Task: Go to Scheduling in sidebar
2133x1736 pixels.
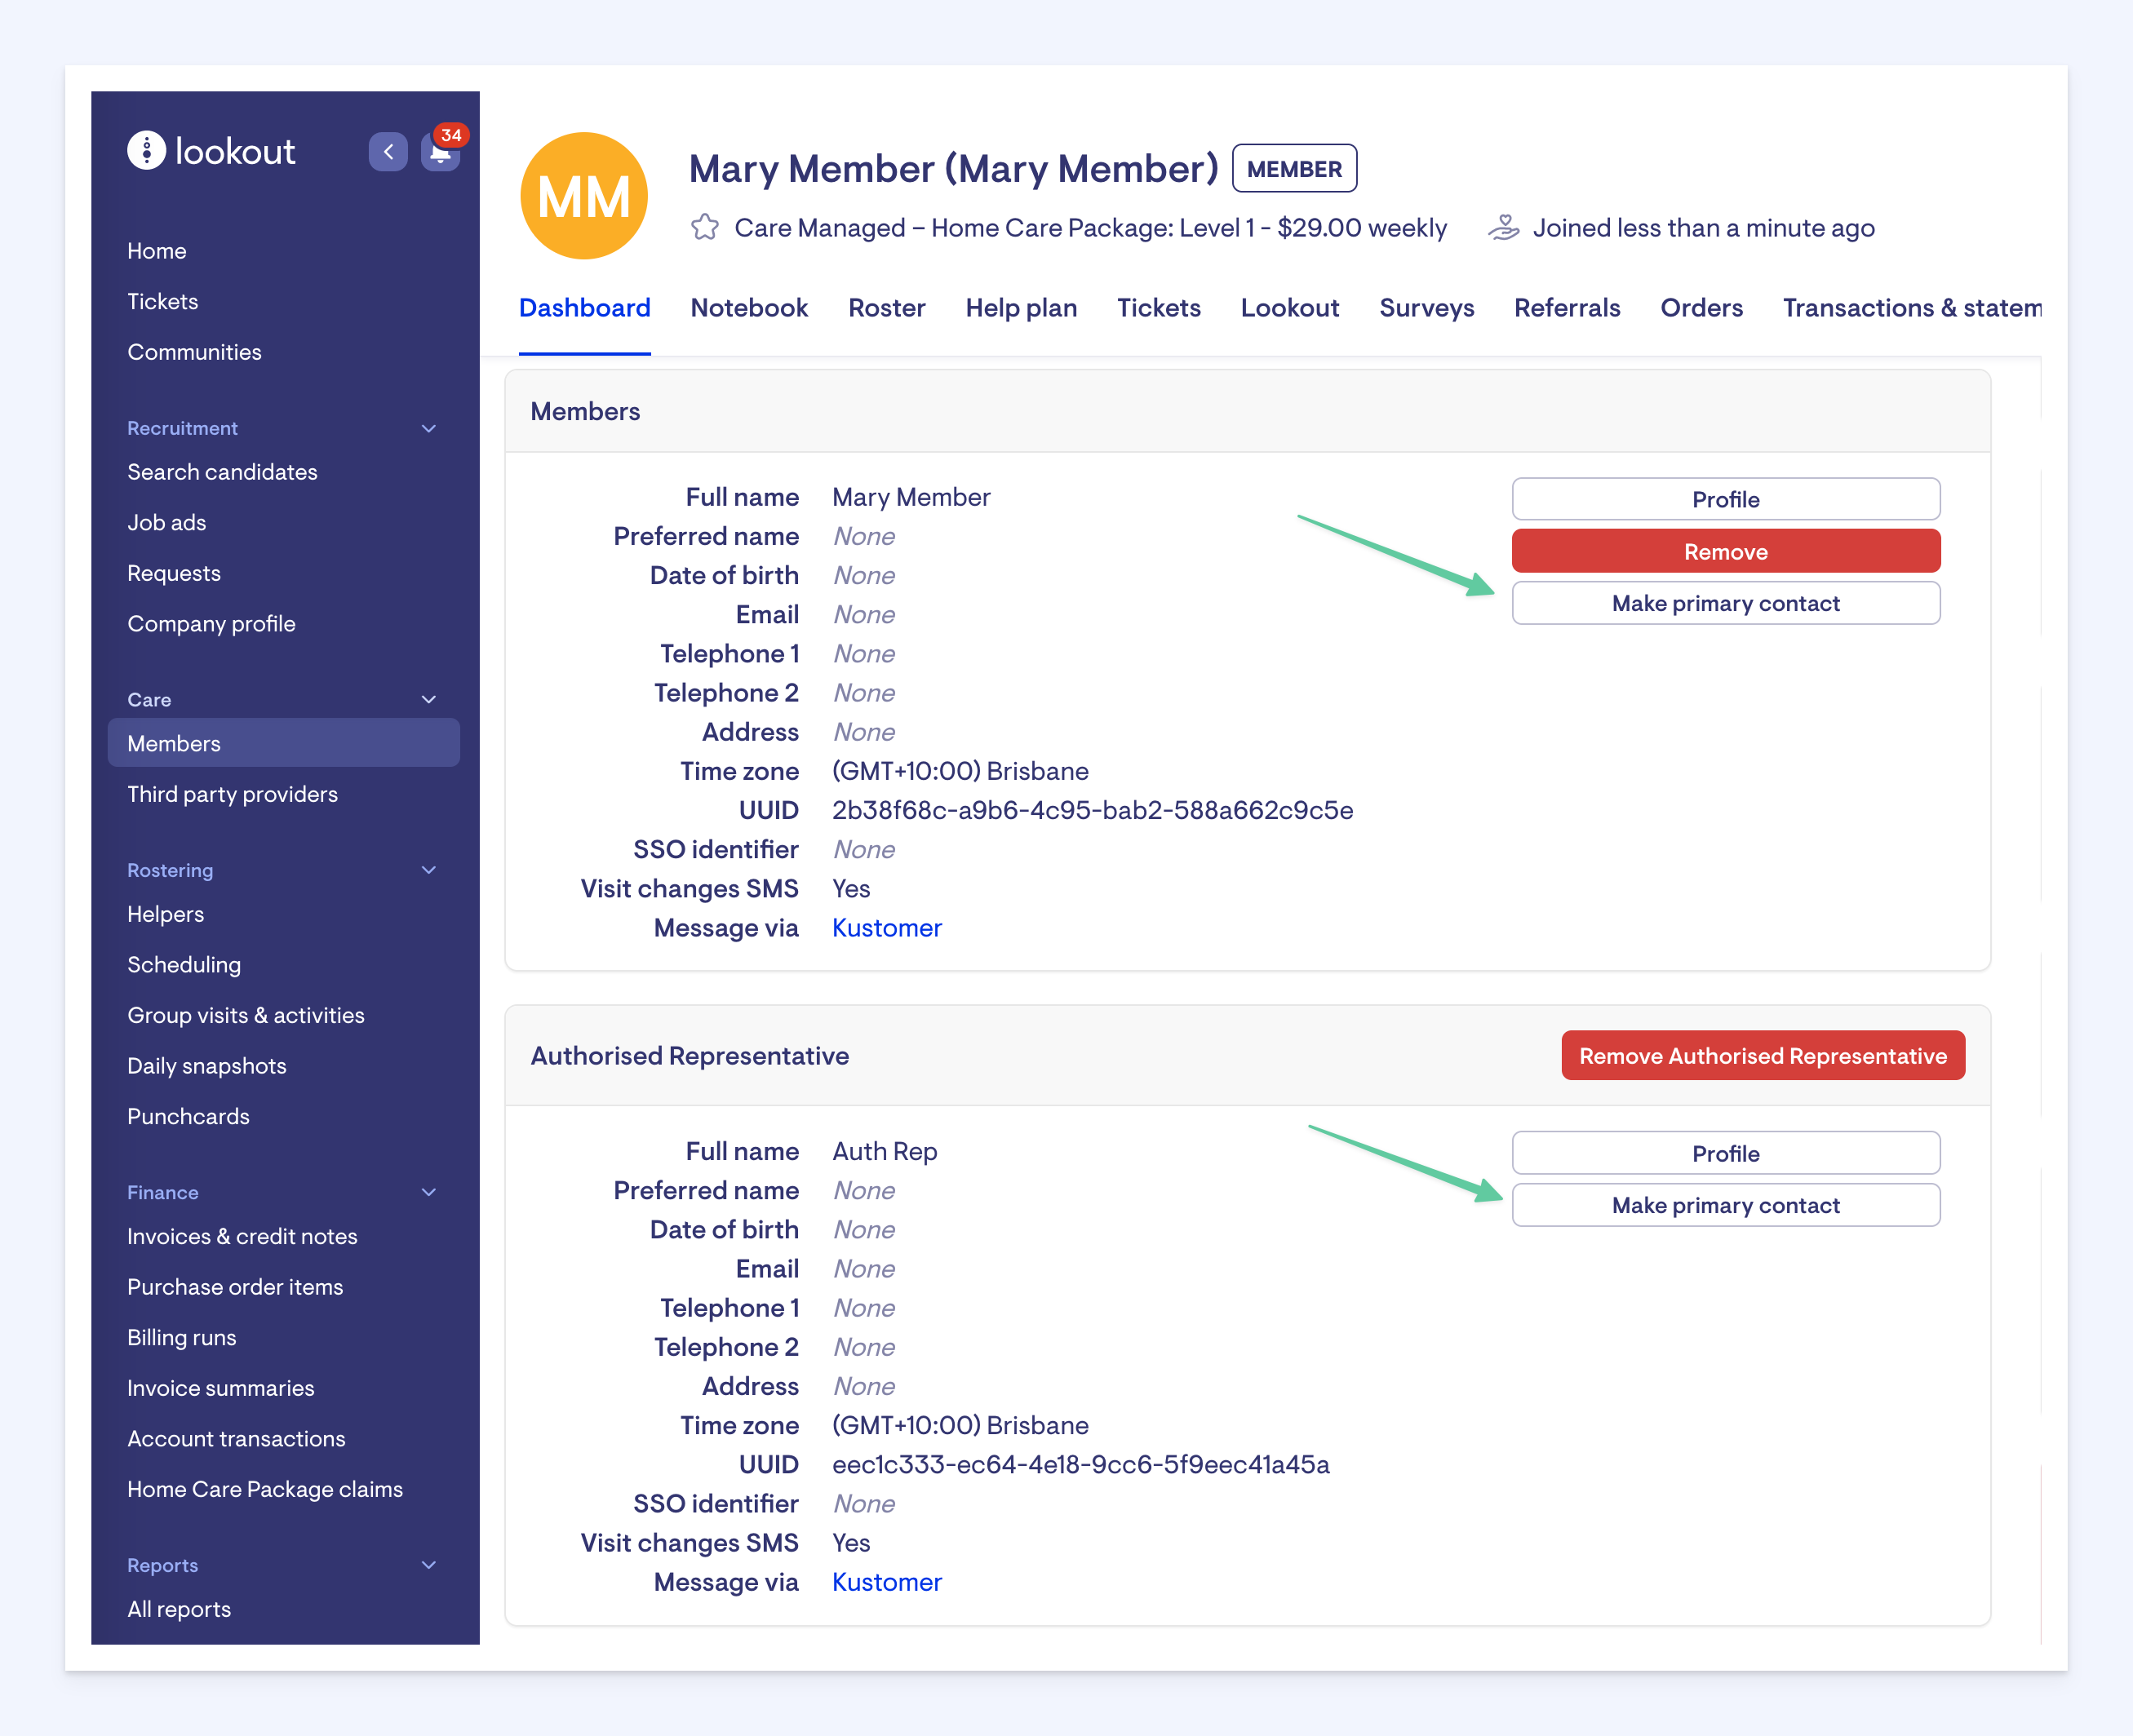Action: point(184,965)
